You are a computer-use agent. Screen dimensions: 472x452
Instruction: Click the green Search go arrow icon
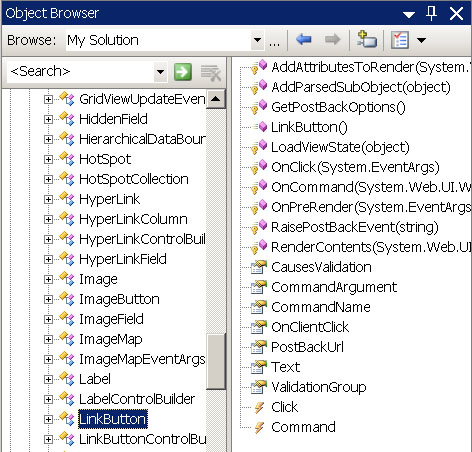pyautogui.click(x=183, y=72)
